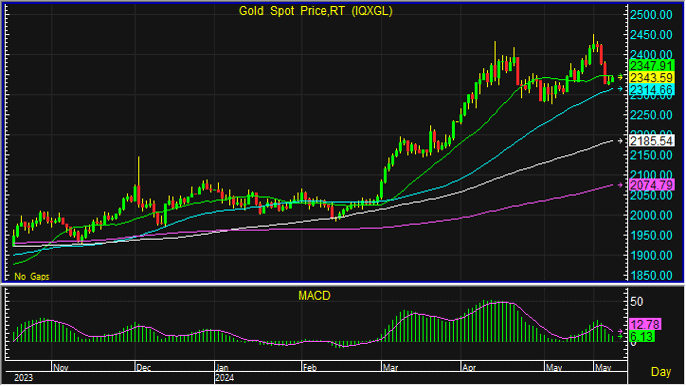Click the 2023 year label
The height and width of the screenshot is (386, 686).
click(23, 378)
